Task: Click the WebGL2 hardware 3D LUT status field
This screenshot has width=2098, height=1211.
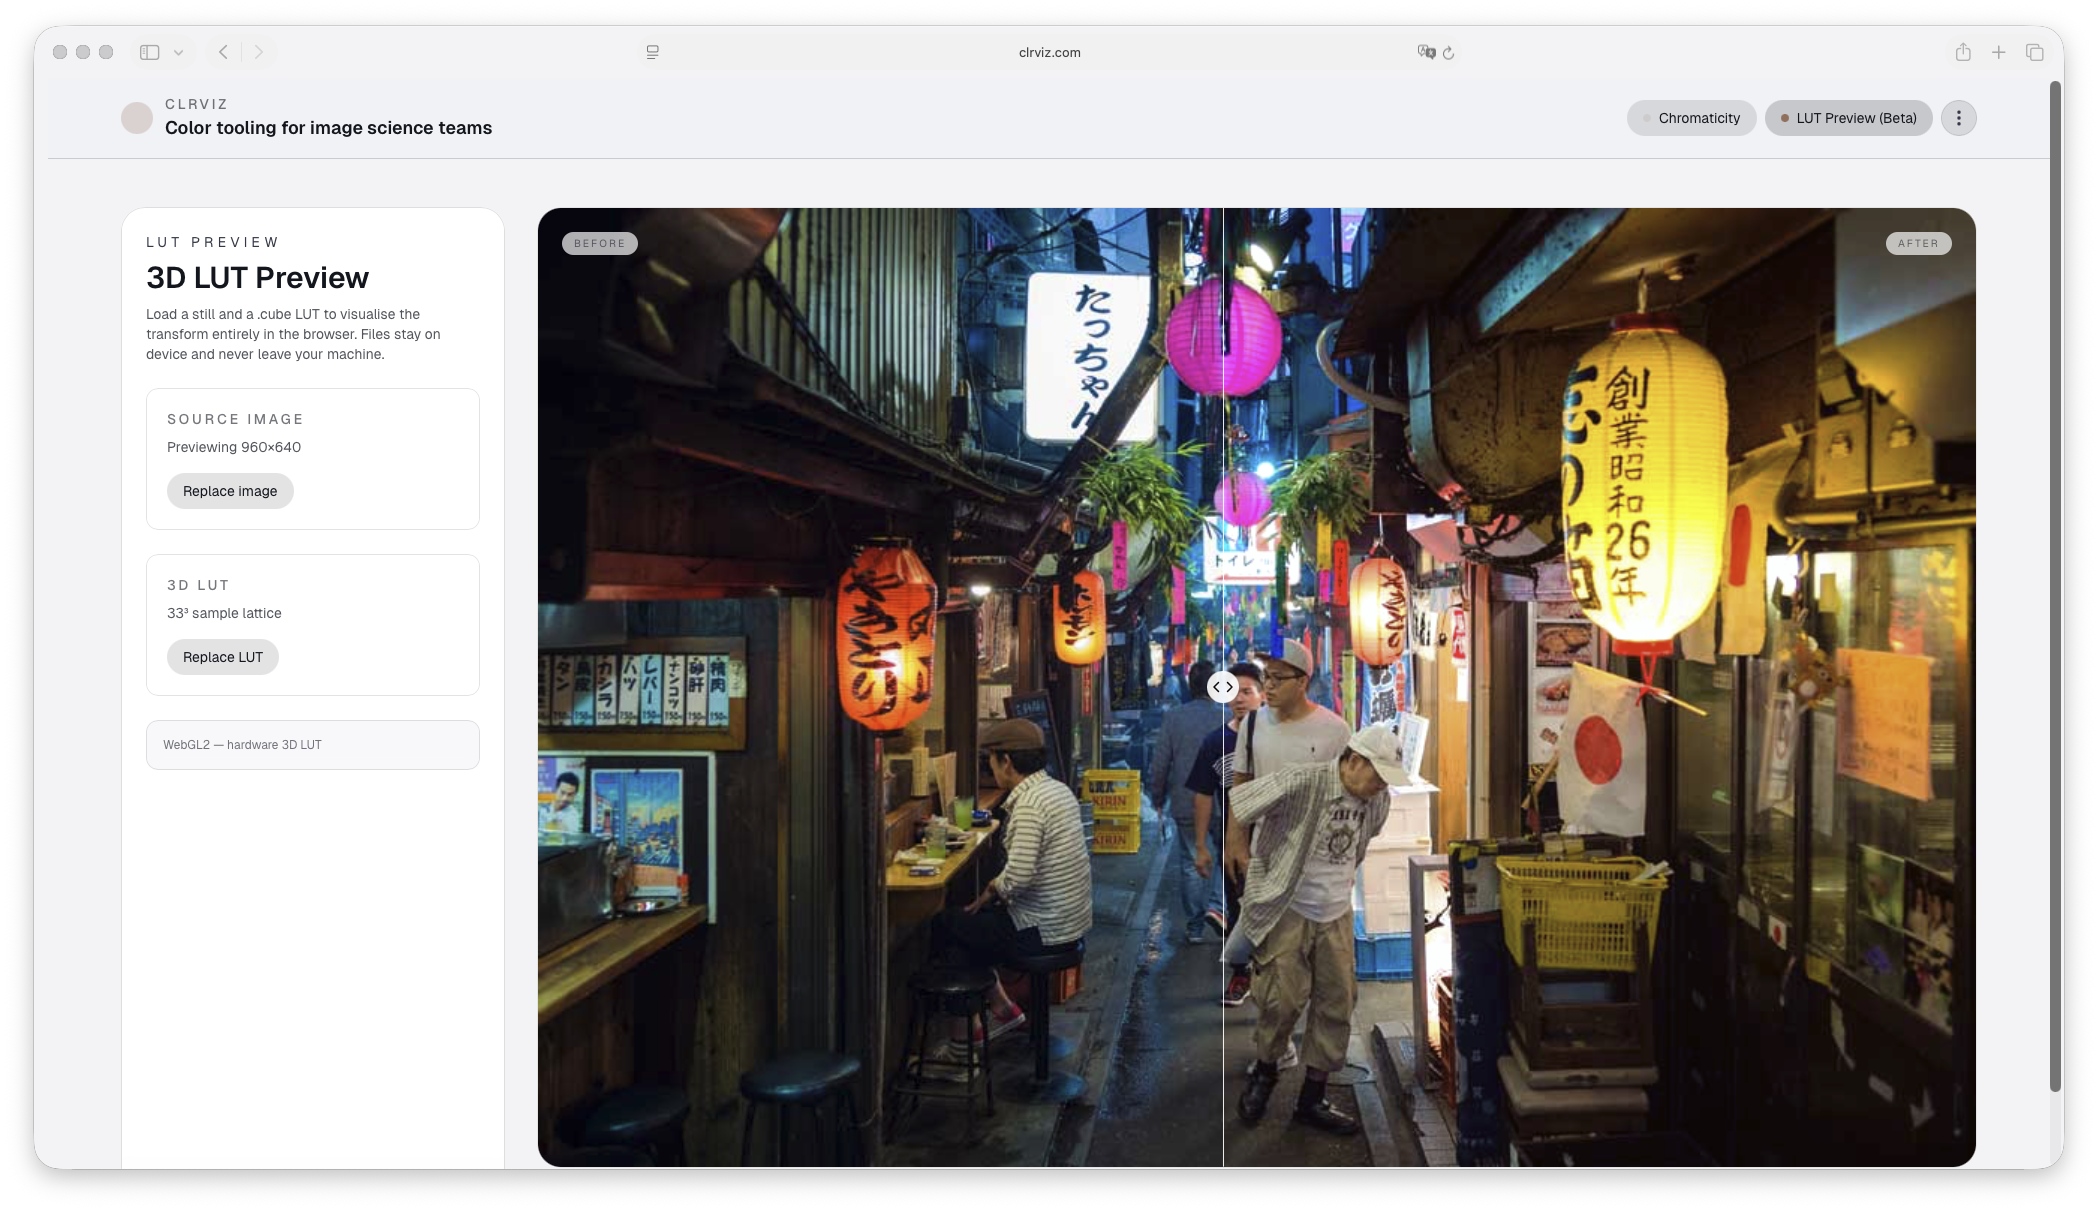Action: point(313,745)
